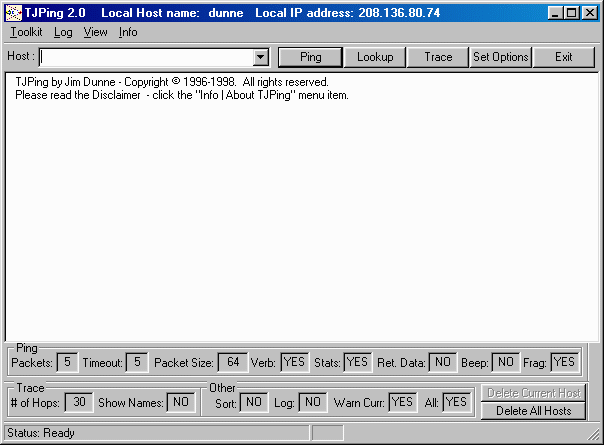Image resolution: width=604 pixels, height=445 pixels.
Task: Focus the Host input field
Action: pos(147,57)
